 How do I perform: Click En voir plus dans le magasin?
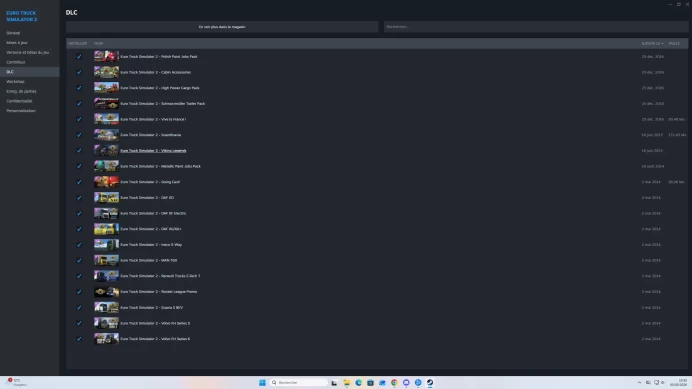point(222,27)
